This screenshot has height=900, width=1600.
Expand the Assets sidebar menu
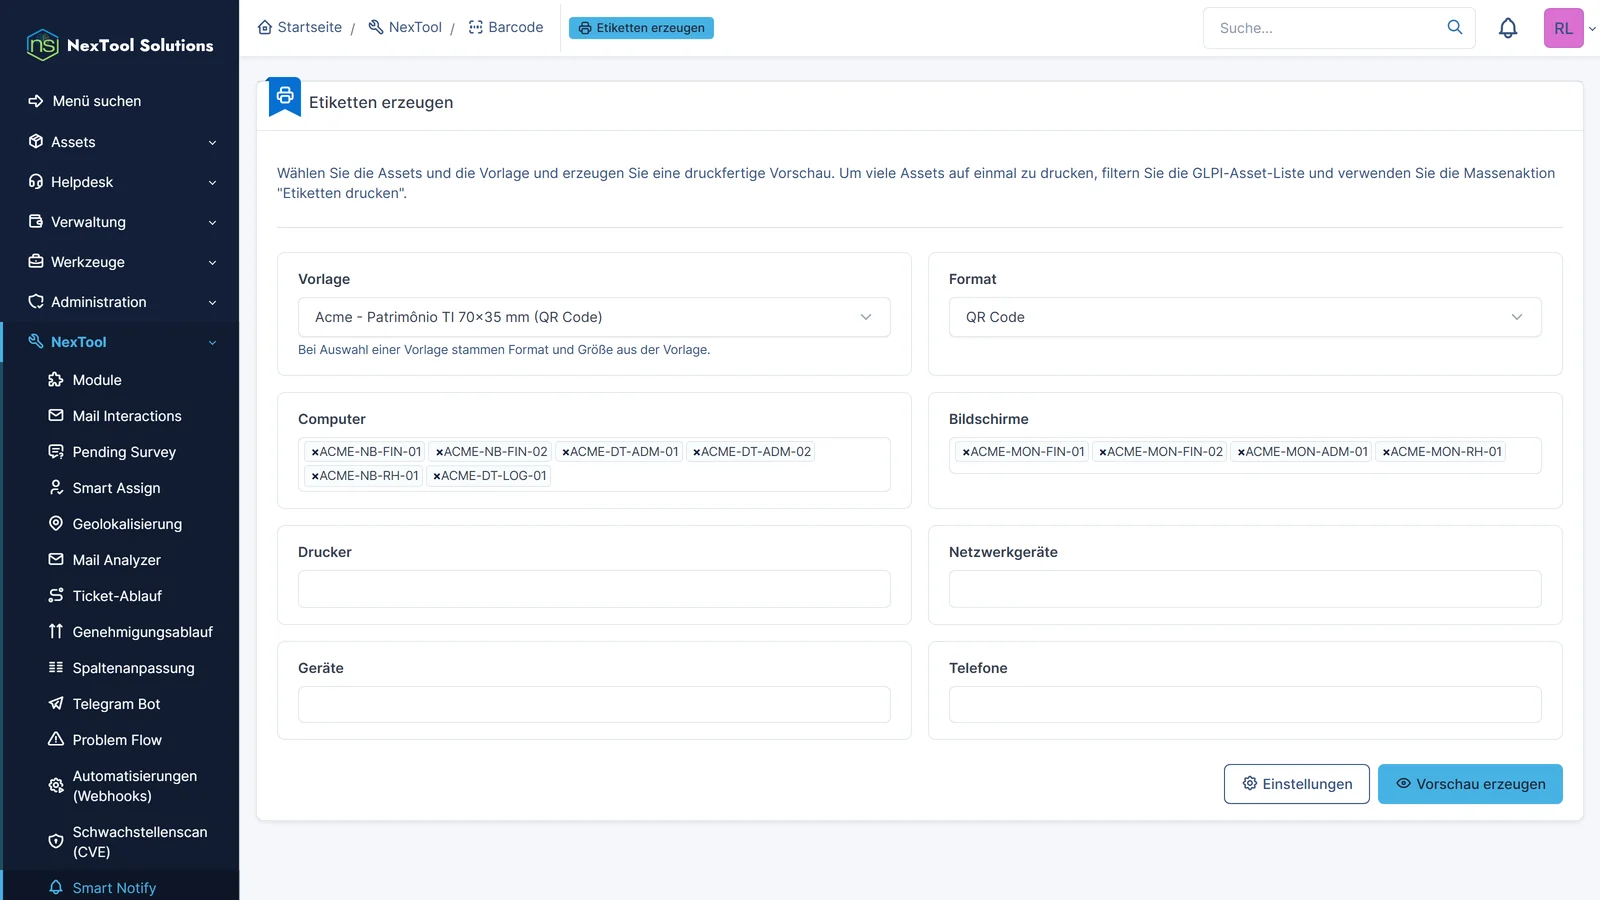[x=120, y=142]
